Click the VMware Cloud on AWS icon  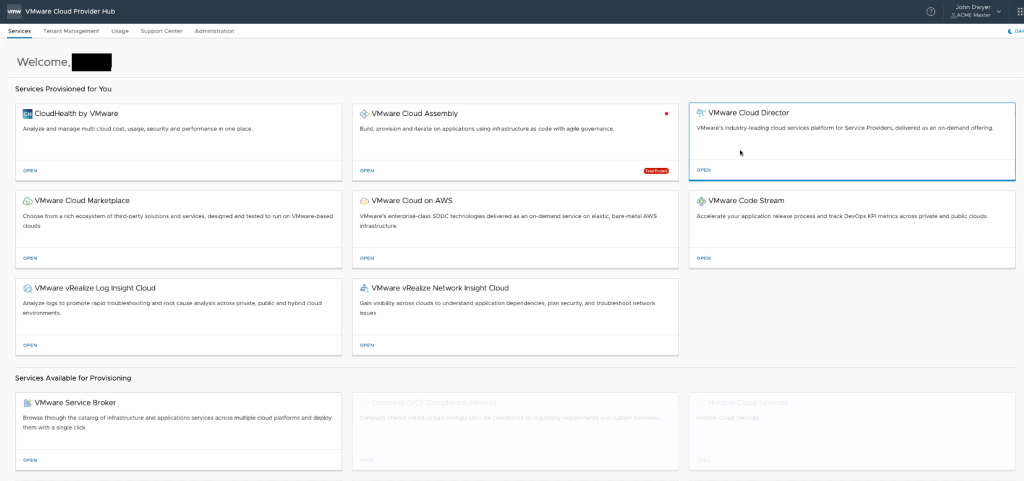364,201
